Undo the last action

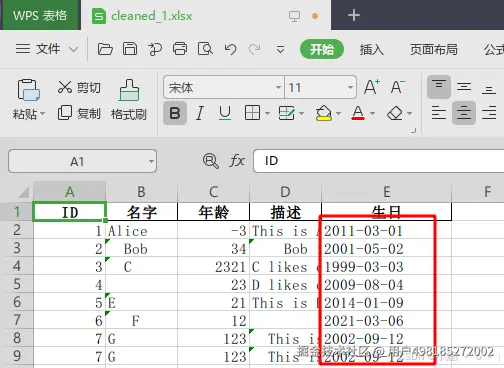[230, 49]
